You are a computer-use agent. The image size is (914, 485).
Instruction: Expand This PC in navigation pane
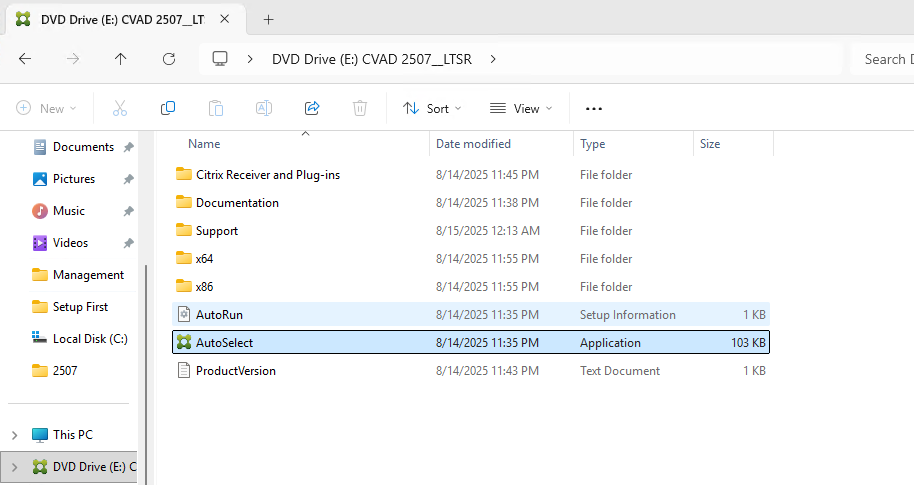coord(15,435)
